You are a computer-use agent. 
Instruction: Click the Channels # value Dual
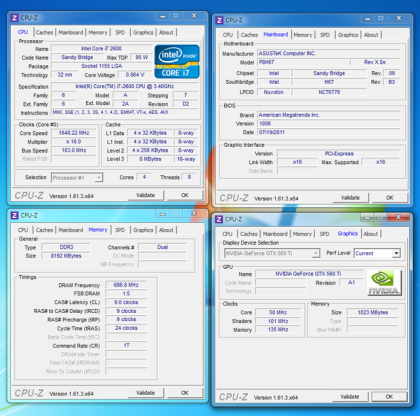162,247
